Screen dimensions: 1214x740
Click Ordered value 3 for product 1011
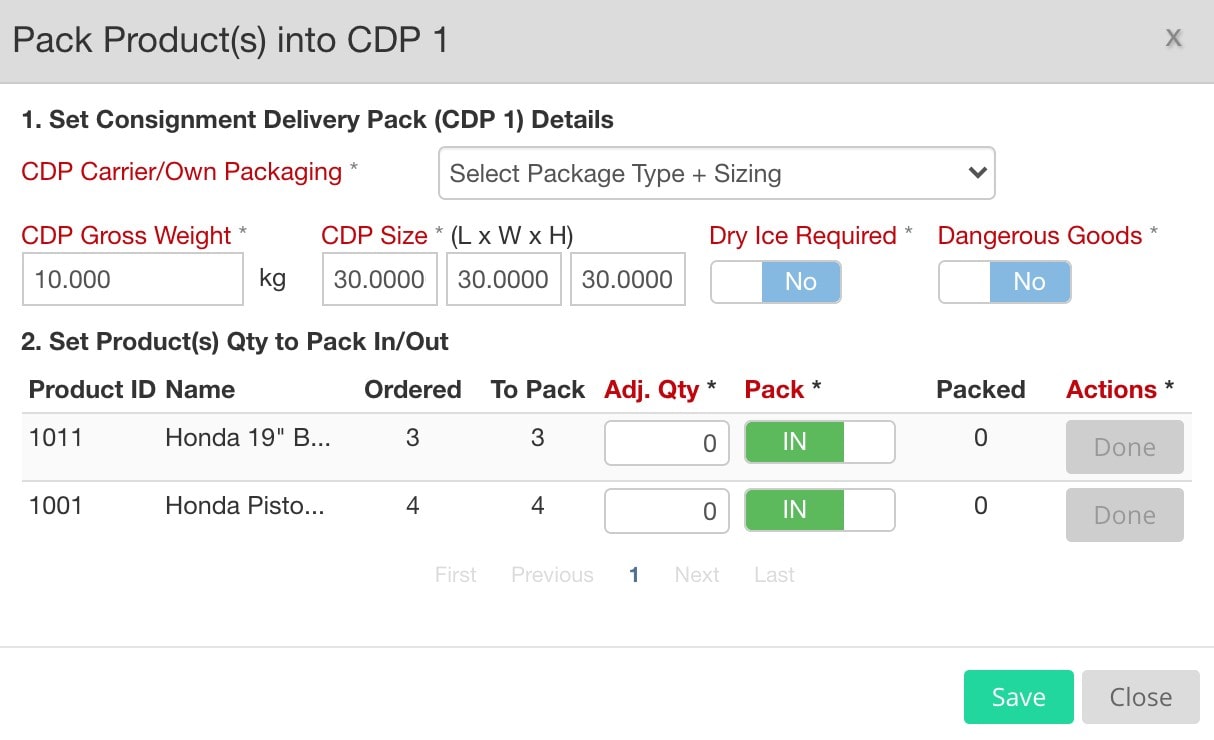(413, 437)
